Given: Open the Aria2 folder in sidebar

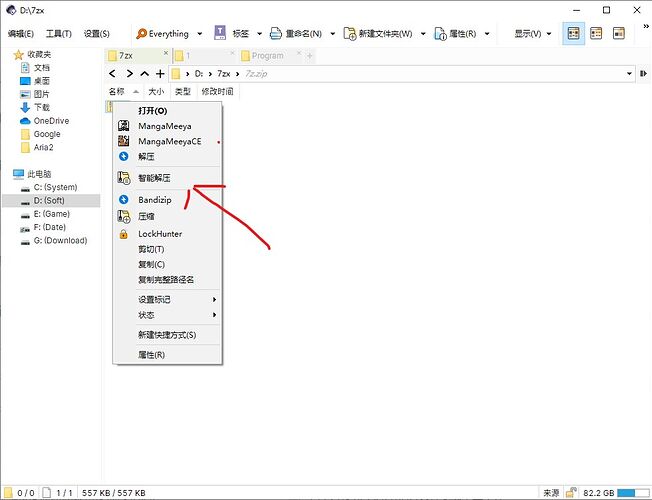Looking at the screenshot, I should click(37, 148).
